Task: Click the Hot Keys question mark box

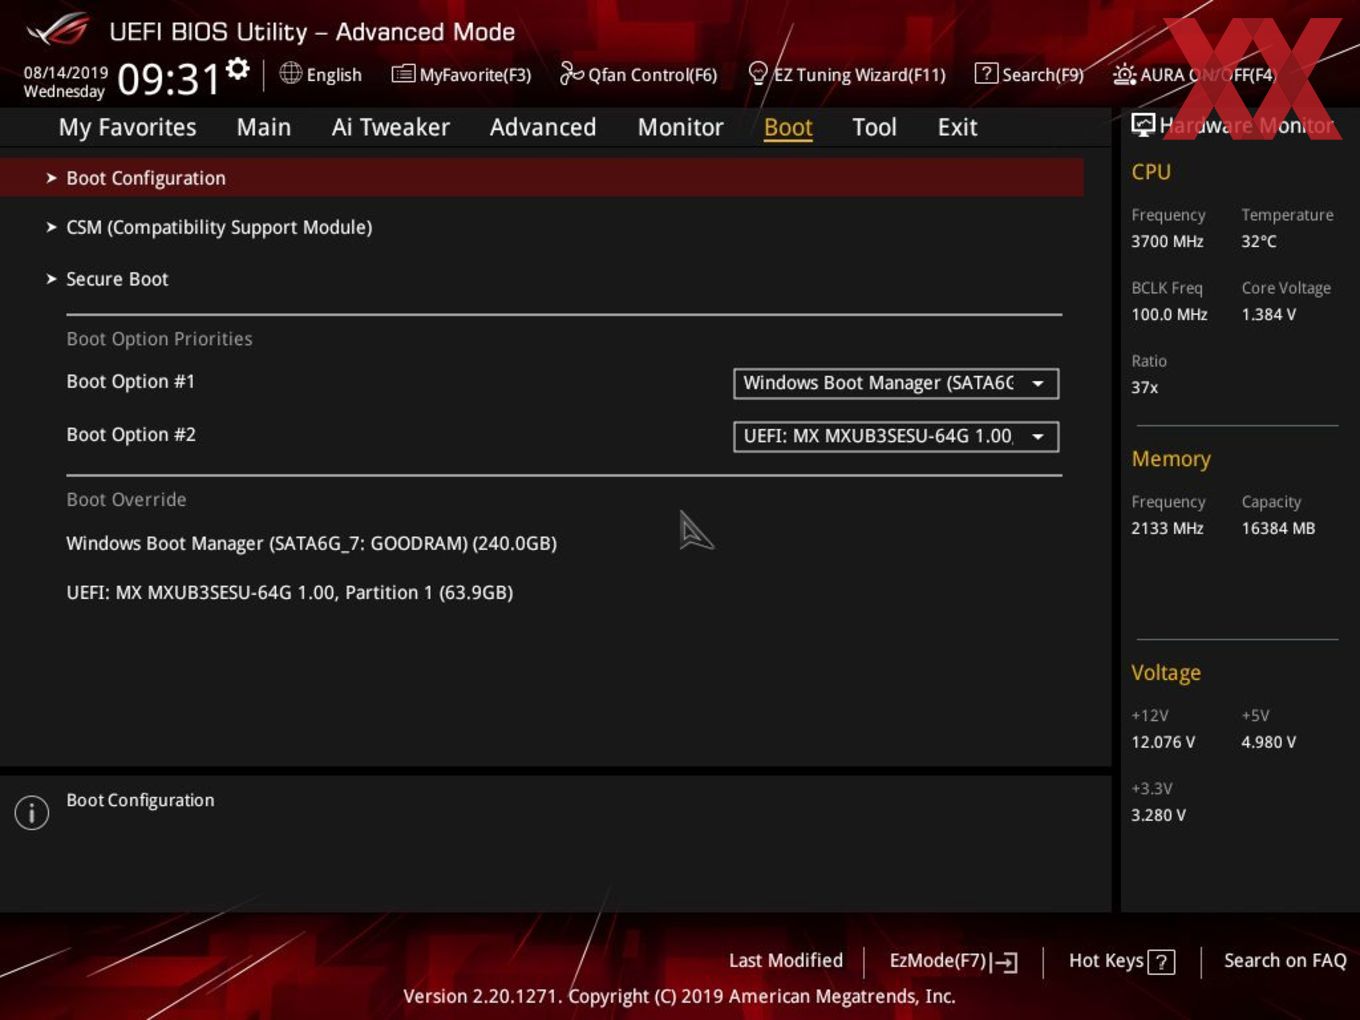Action: click(x=1161, y=962)
